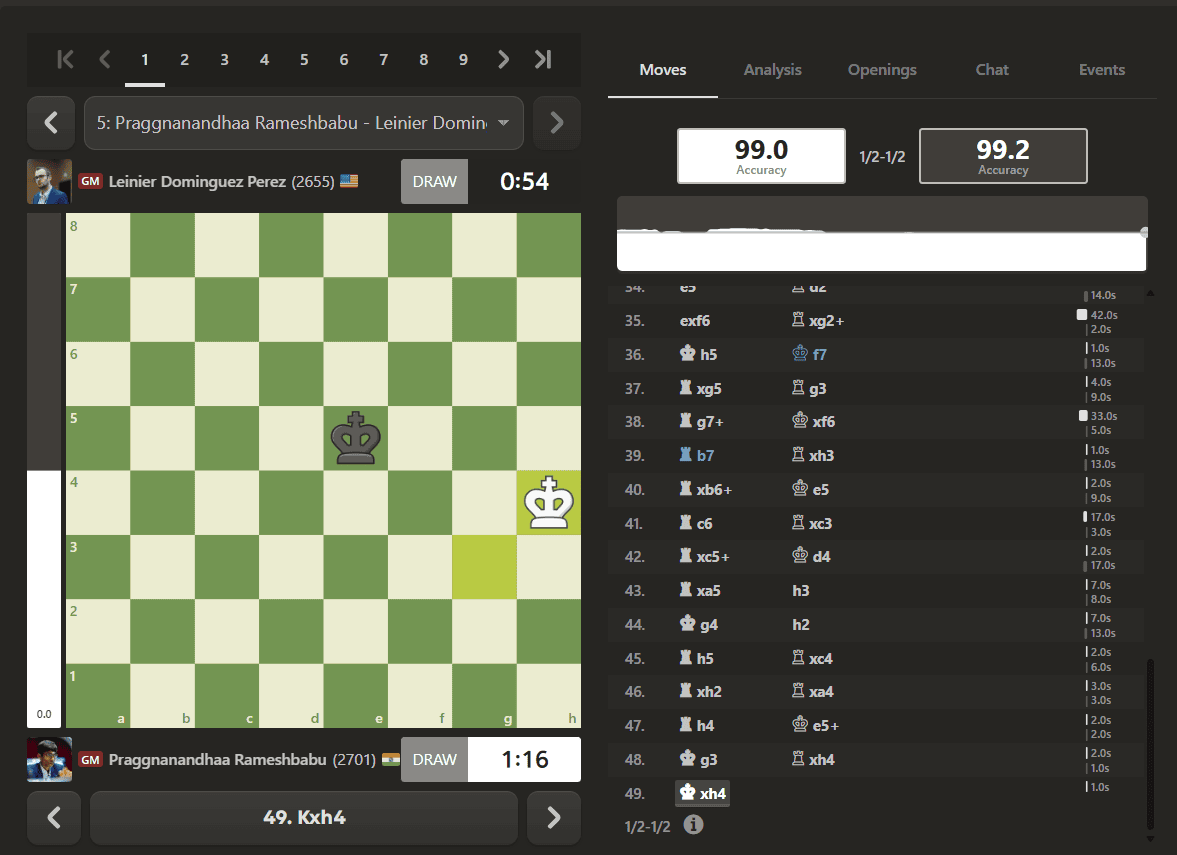The width and height of the screenshot is (1177, 855).
Task: Click the game result info icon
Action: [694, 825]
